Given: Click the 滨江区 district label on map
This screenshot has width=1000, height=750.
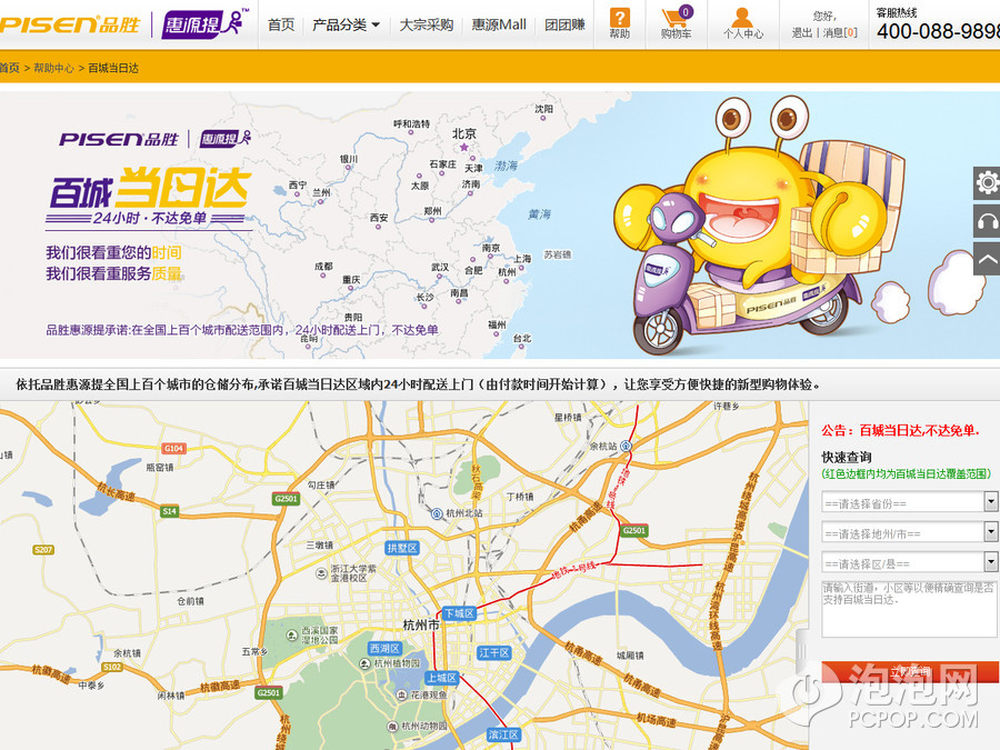Looking at the screenshot, I should coord(503,734).
